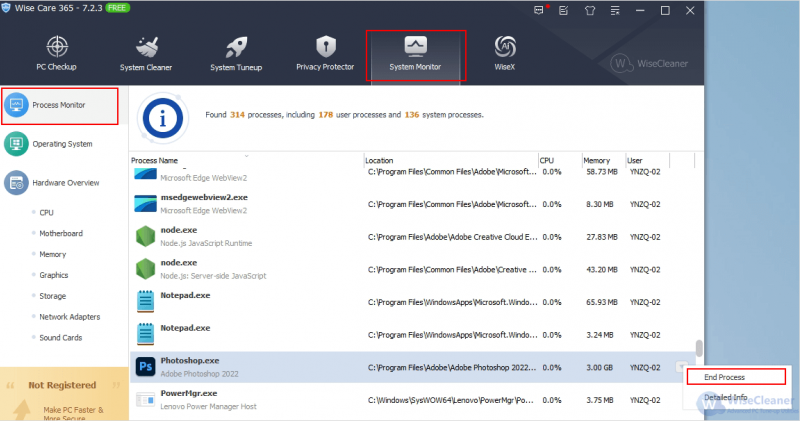Sort by User column header
This screenshot has height=421, width=800.
(635, 160)
